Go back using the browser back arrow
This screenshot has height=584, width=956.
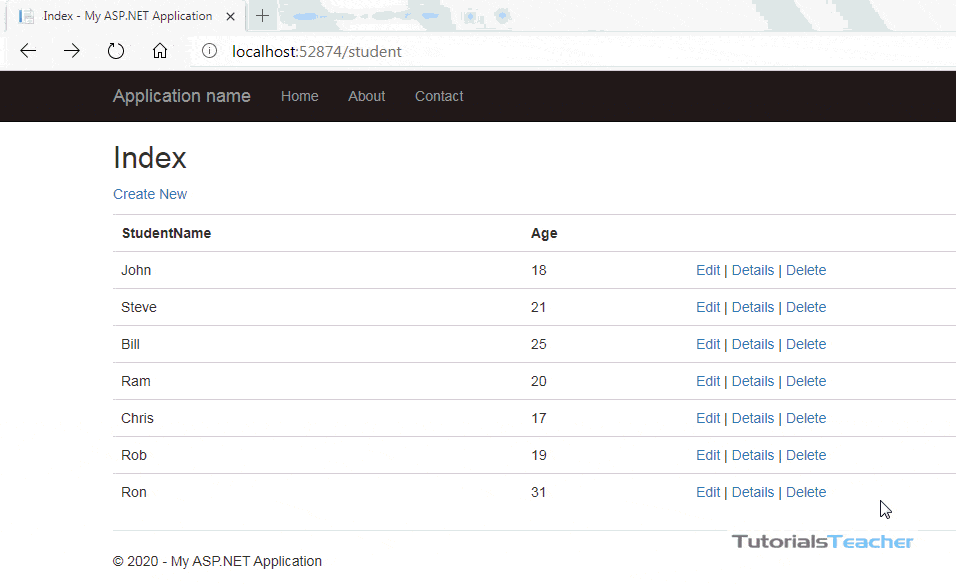[x=27, y=50]
